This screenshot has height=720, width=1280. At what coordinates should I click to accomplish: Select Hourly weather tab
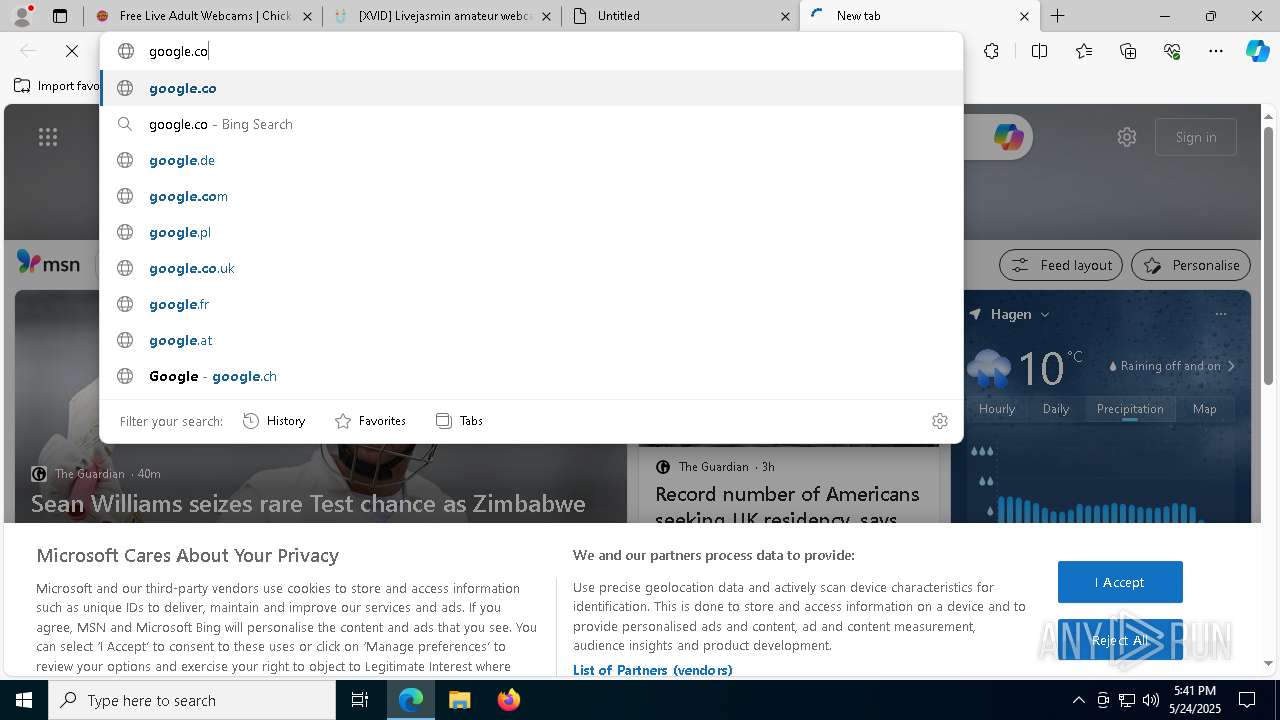[x=997, y=409]
